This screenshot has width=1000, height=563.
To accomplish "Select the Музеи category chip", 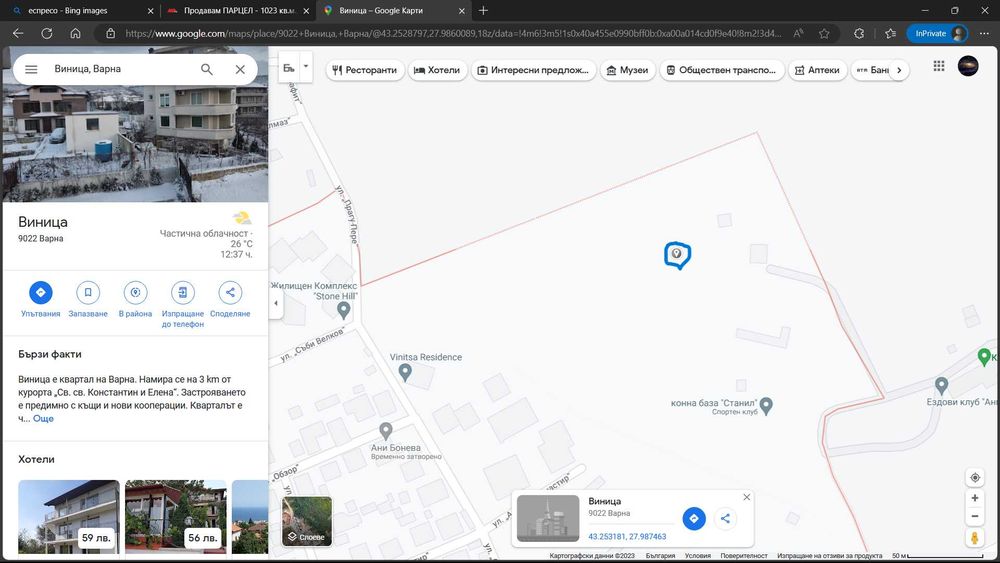I will point(627,70).
